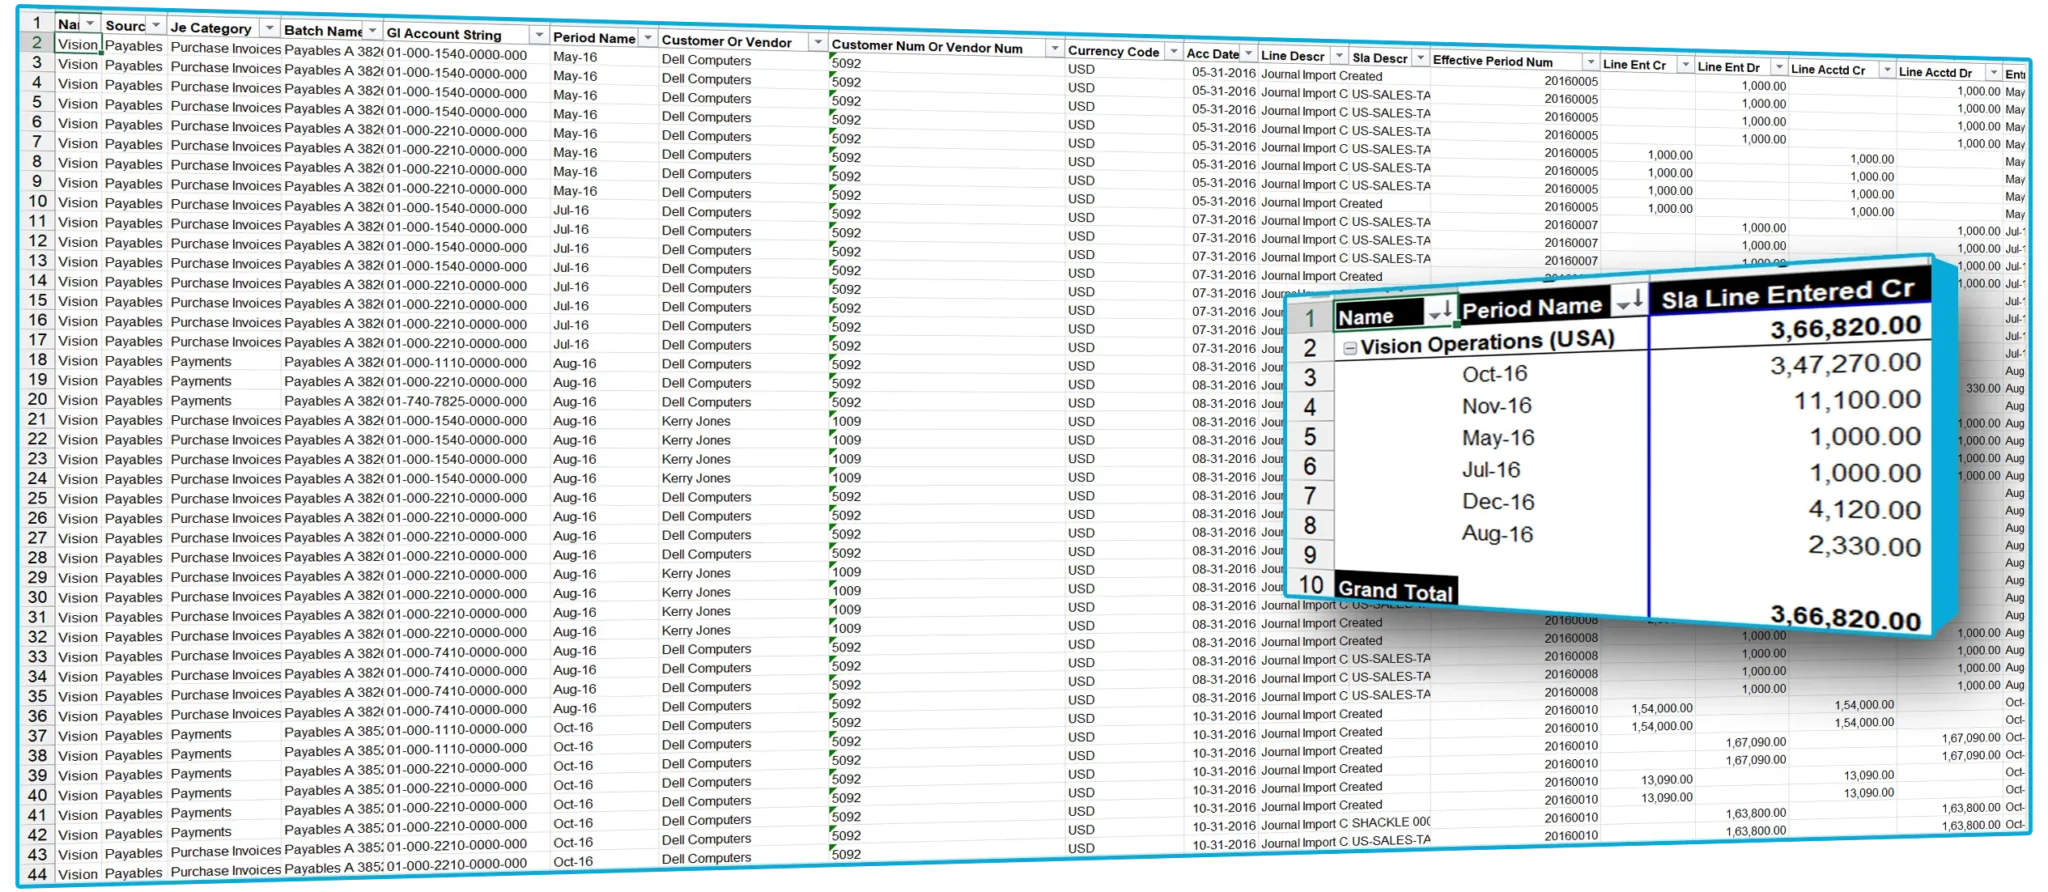Select the Oct-16 row in pivot table

1494,375
